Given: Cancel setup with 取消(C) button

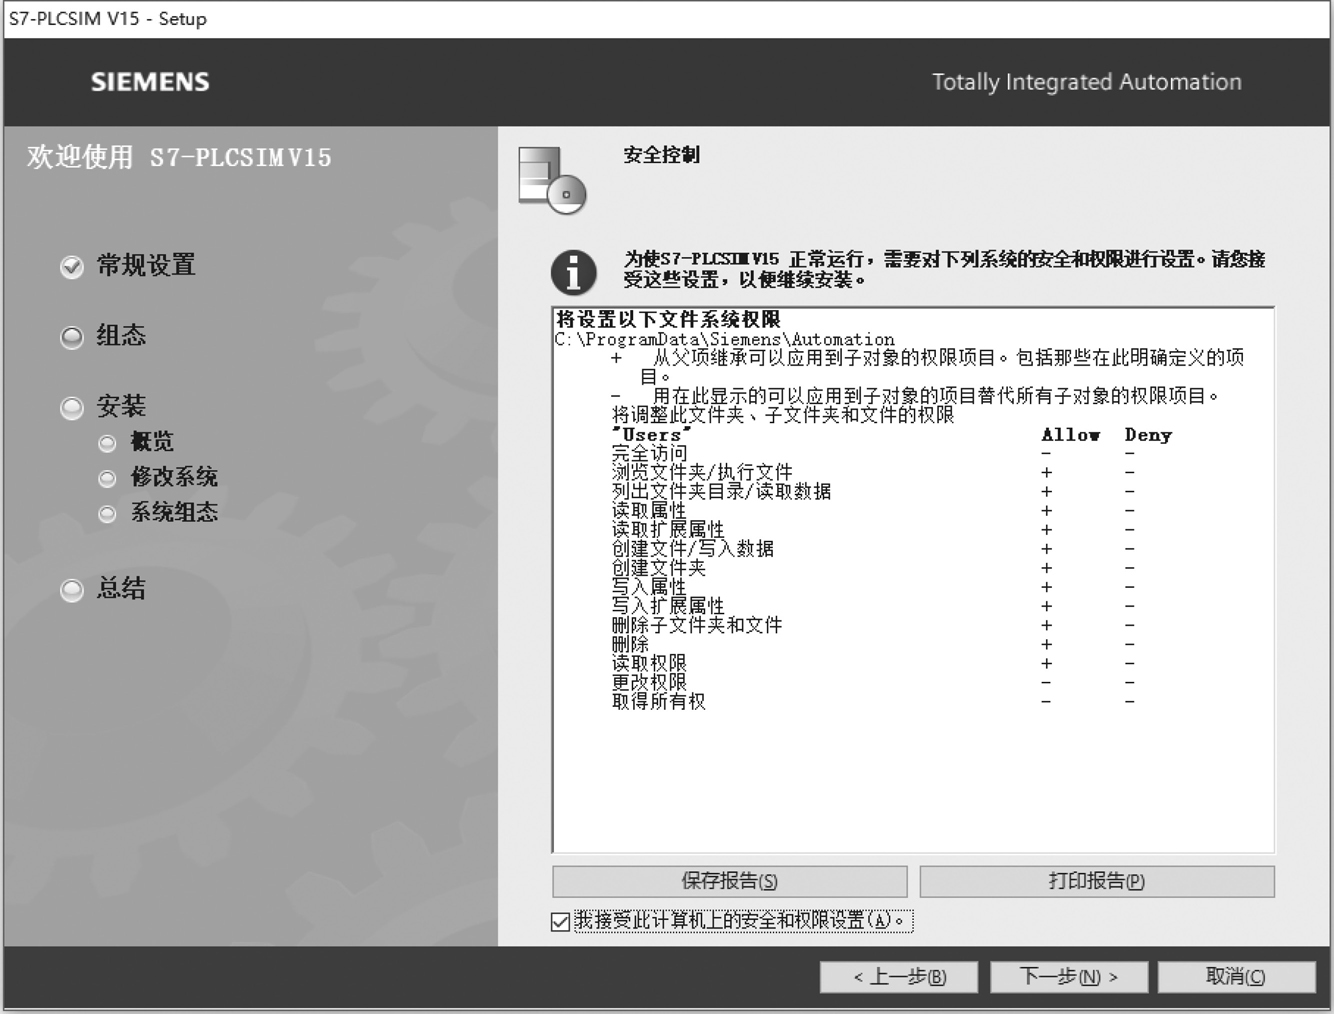Looking at the screenshot, I should (1237, 977).
